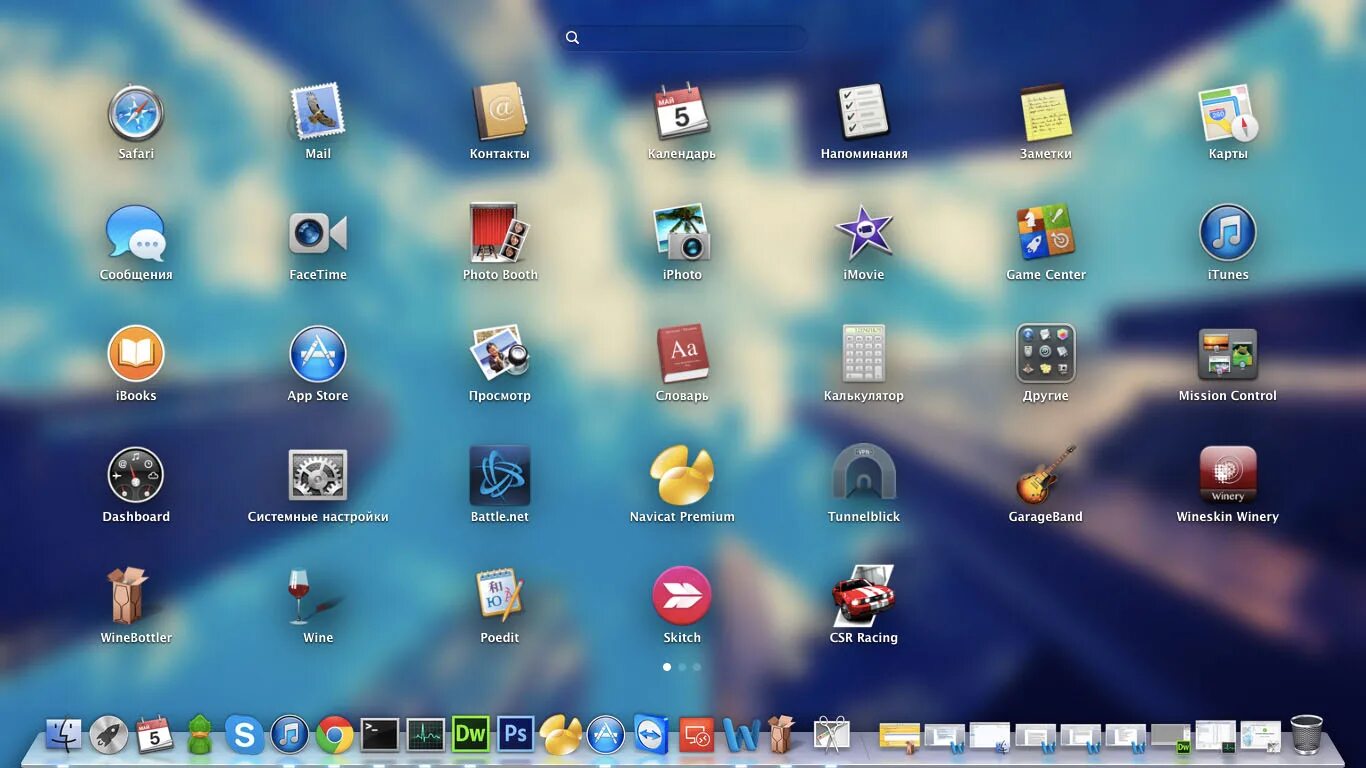Image resolution: width=1366 pixels, height=768 pixels.
Task: Launch Skitch
Action: 682,597
